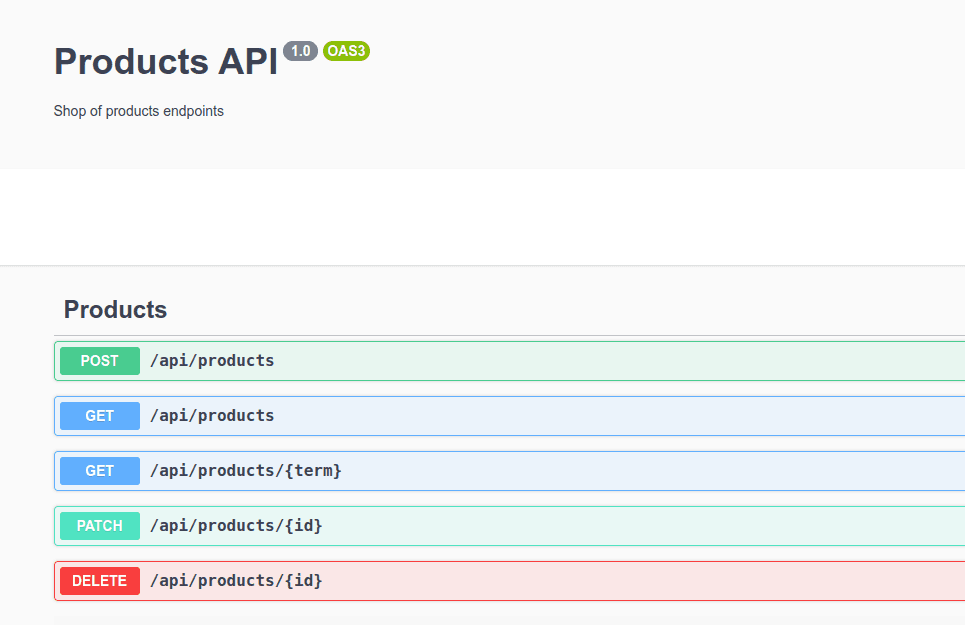
Task: Click the /api/products path in the POST row
Action: tap(212, 361)
